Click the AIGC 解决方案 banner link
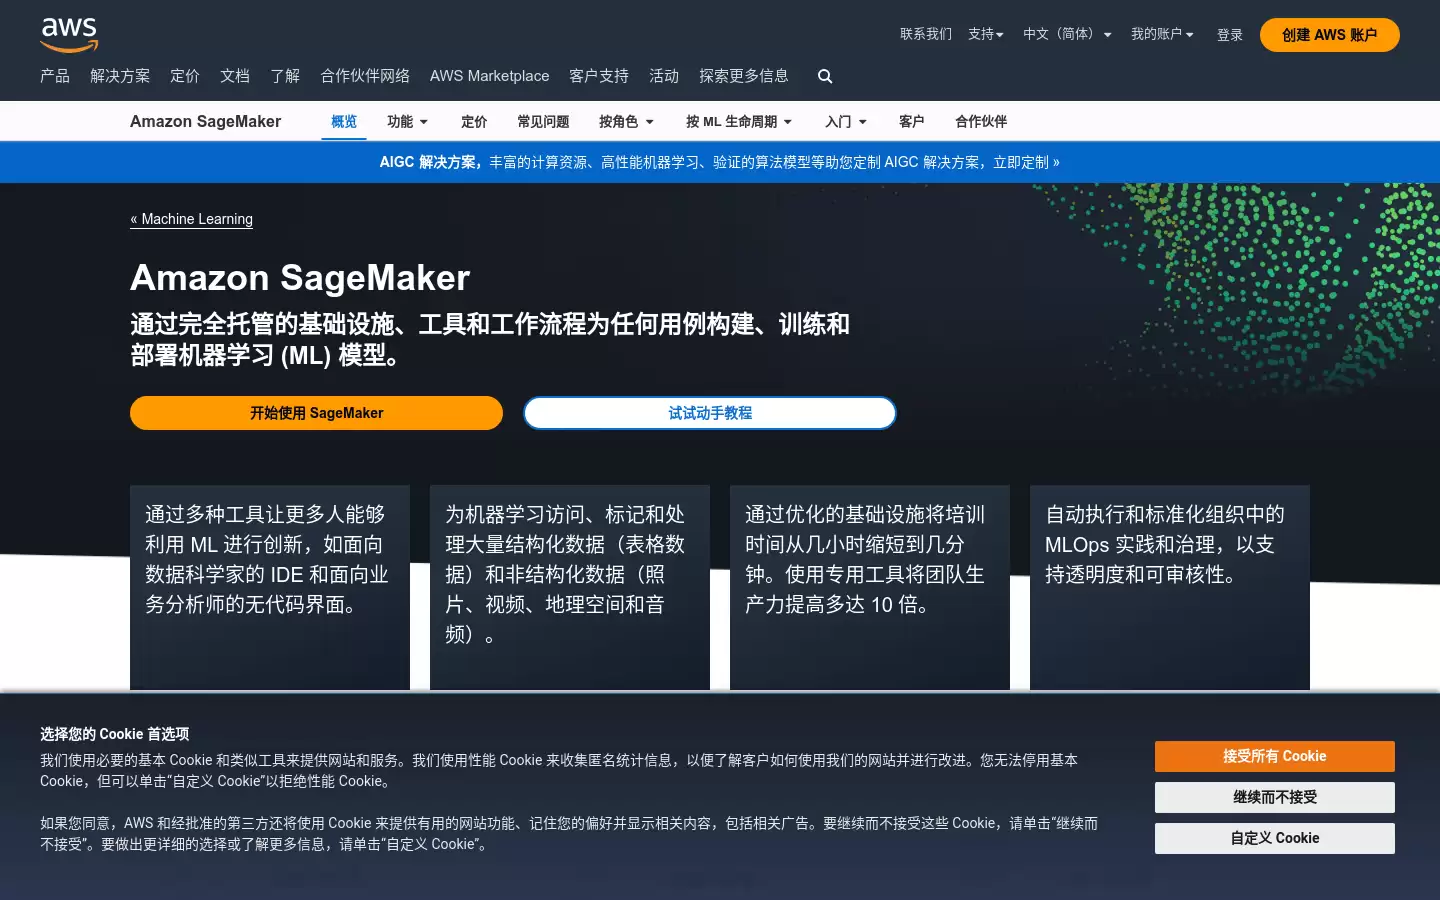This screenshot has width=1440, height=900. 720,162
